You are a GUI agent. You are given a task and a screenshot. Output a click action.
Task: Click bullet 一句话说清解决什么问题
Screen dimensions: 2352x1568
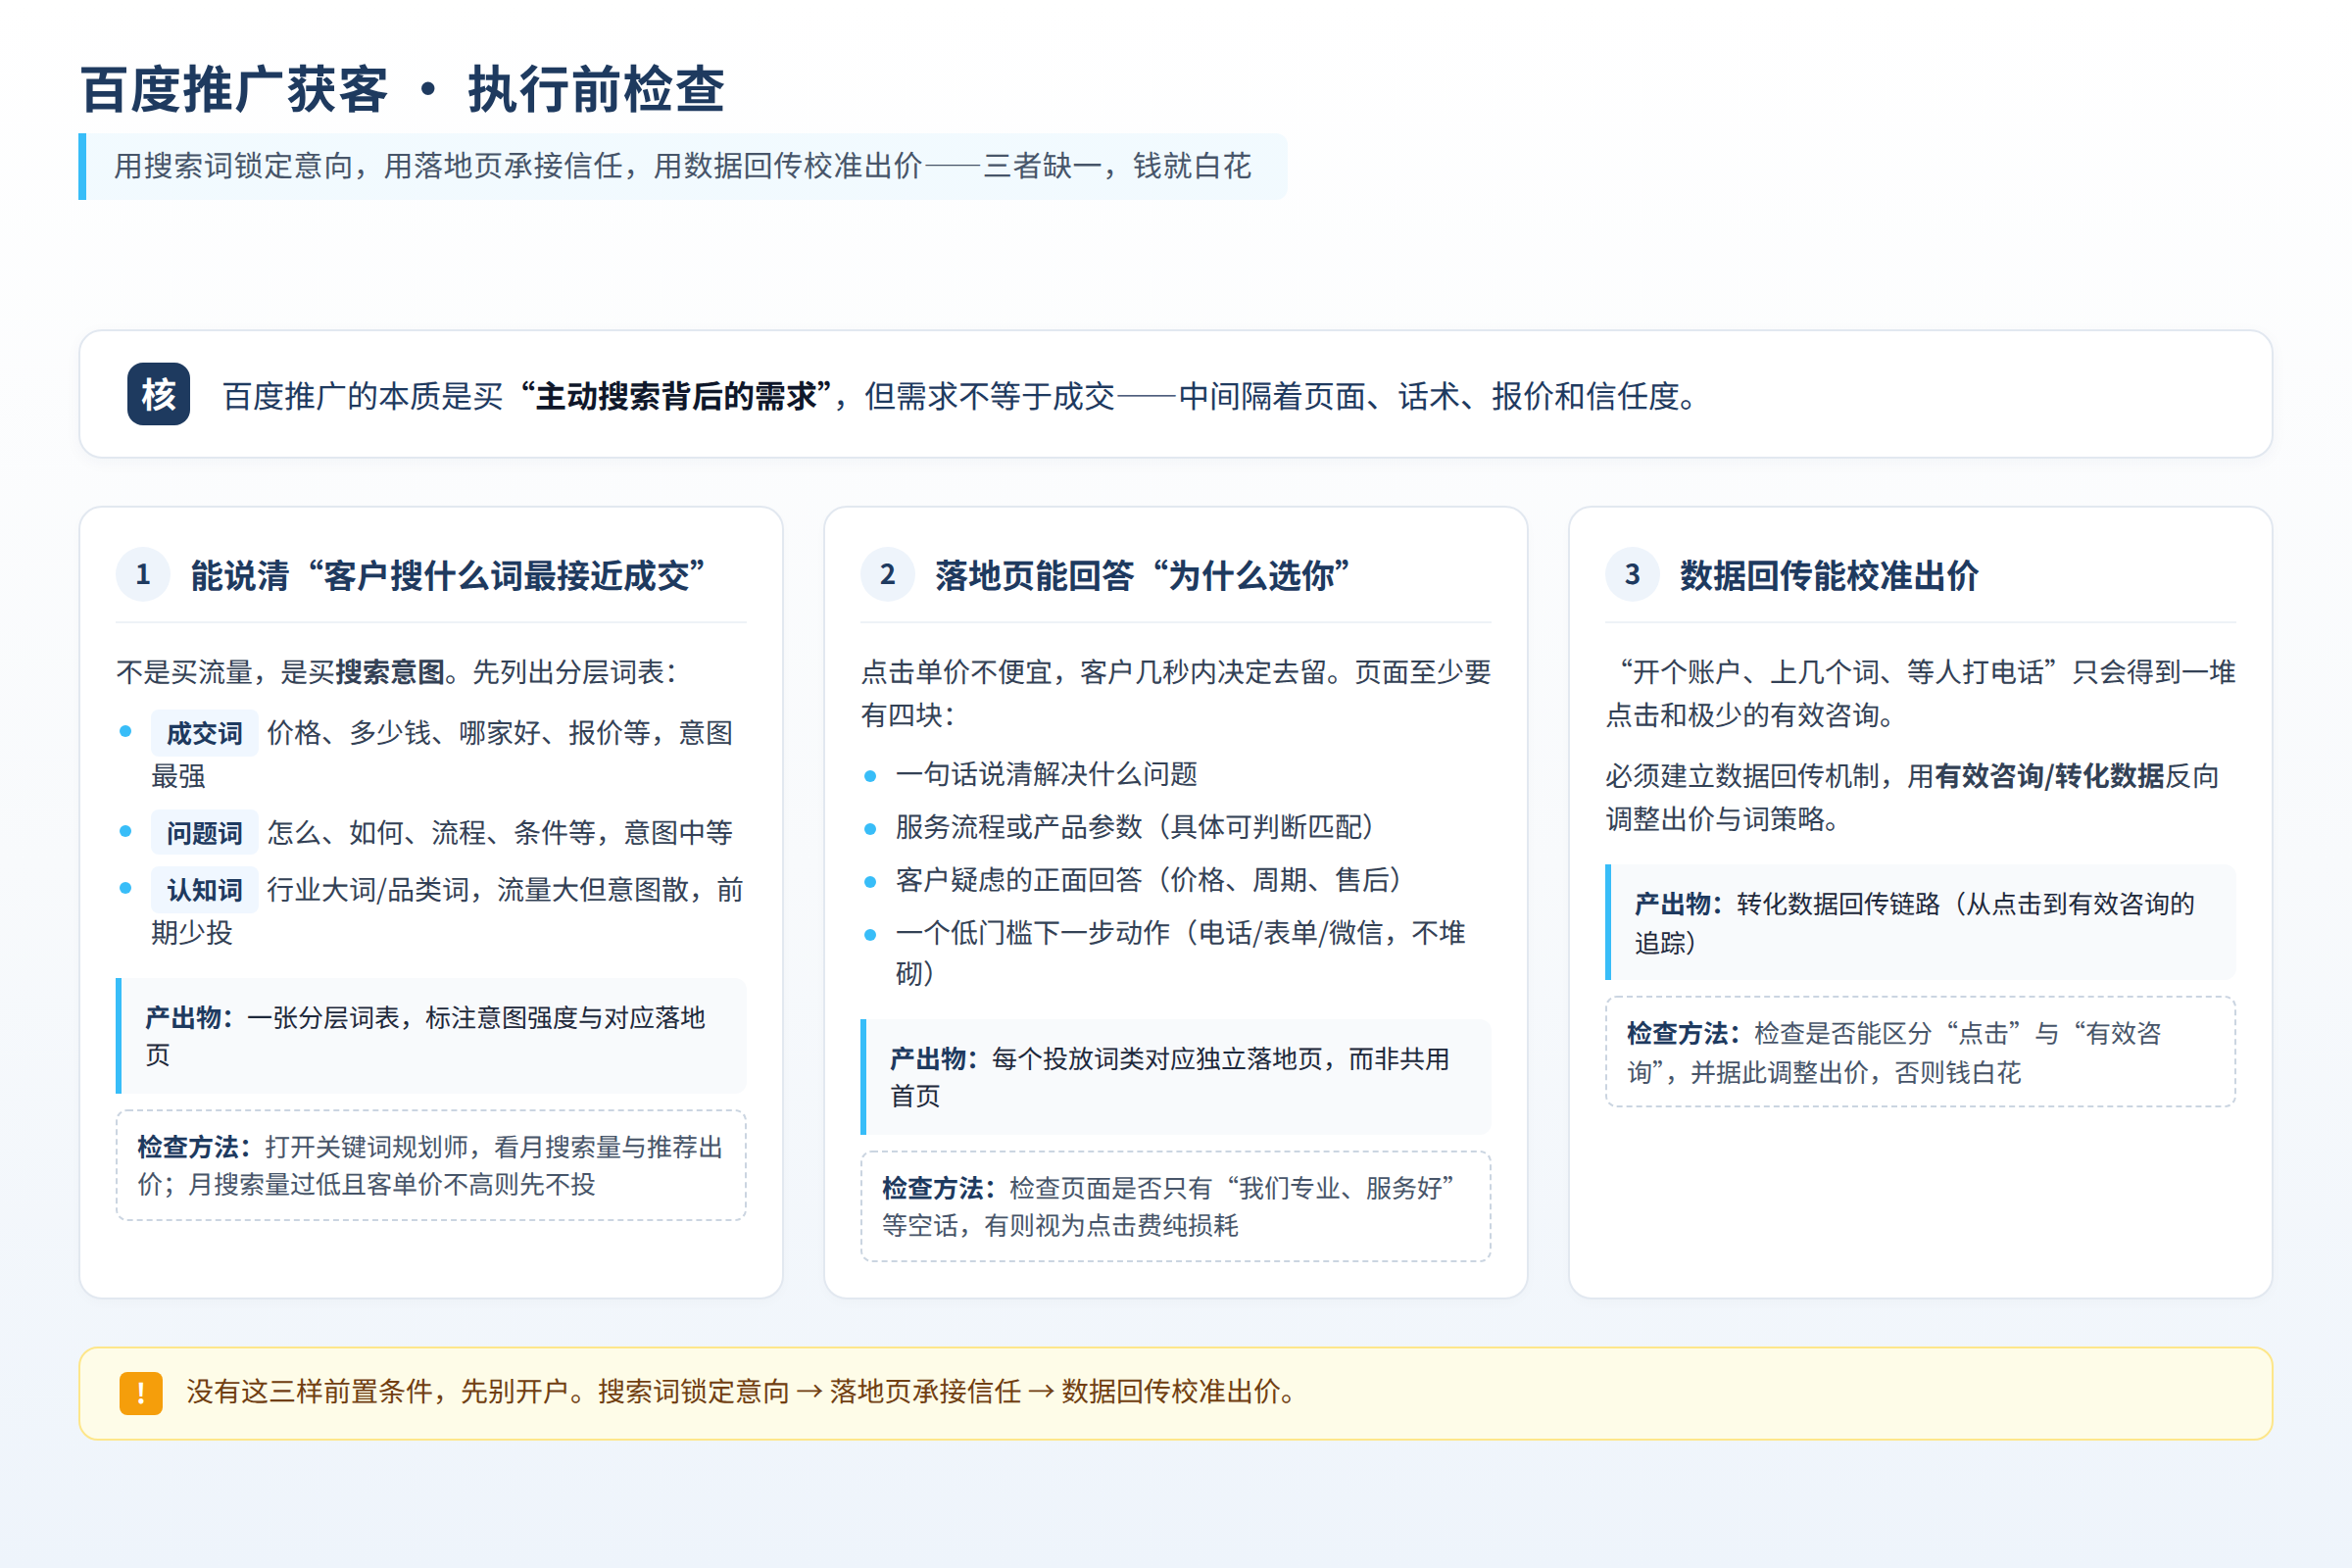pyautogui.click(x=1046, y=774)
